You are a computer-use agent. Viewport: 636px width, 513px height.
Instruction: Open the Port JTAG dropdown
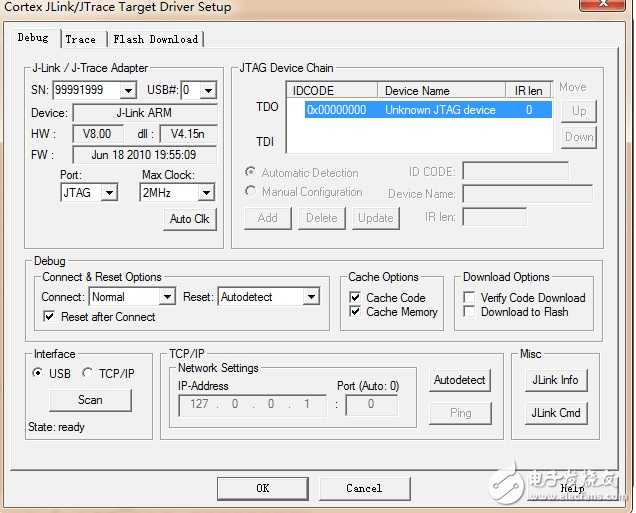pyautogui.click(x=110, y=193)
